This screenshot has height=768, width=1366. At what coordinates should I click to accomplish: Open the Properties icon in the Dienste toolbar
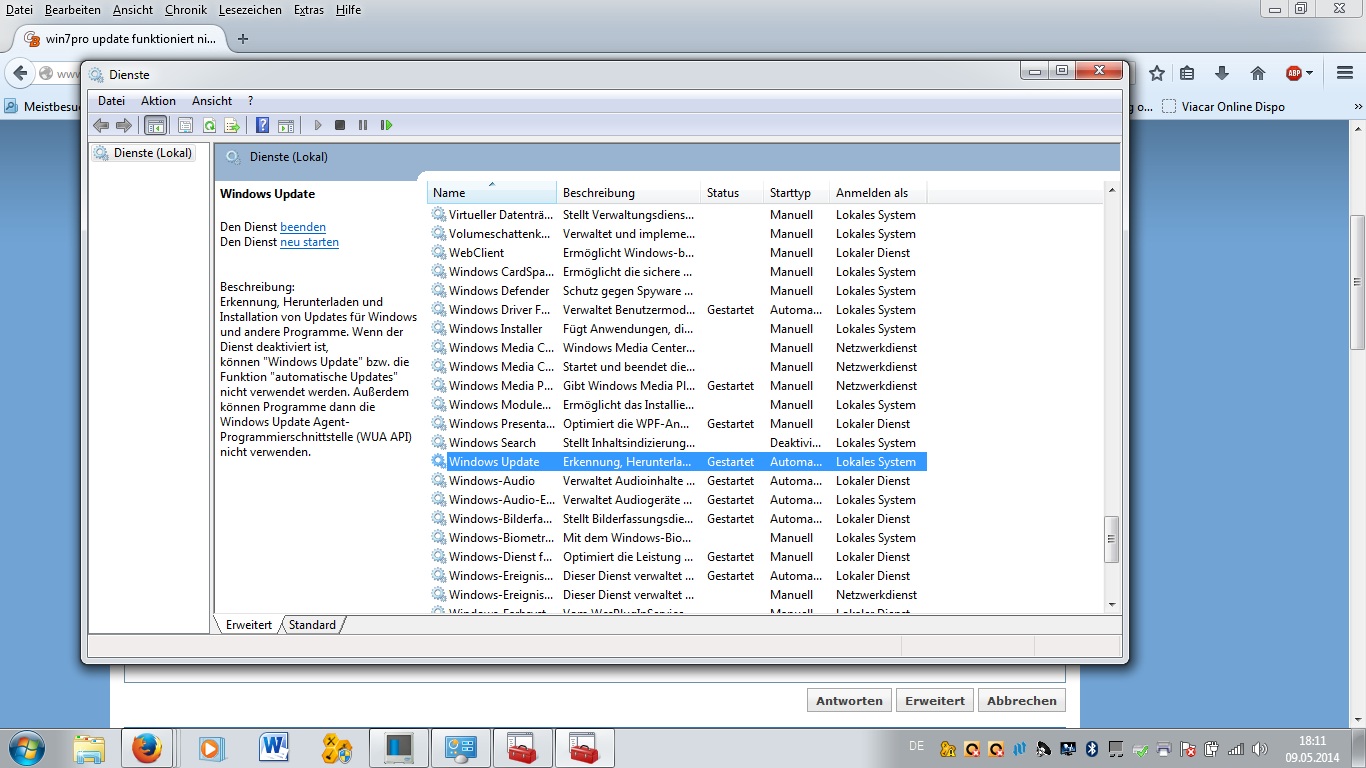(185, 125)
